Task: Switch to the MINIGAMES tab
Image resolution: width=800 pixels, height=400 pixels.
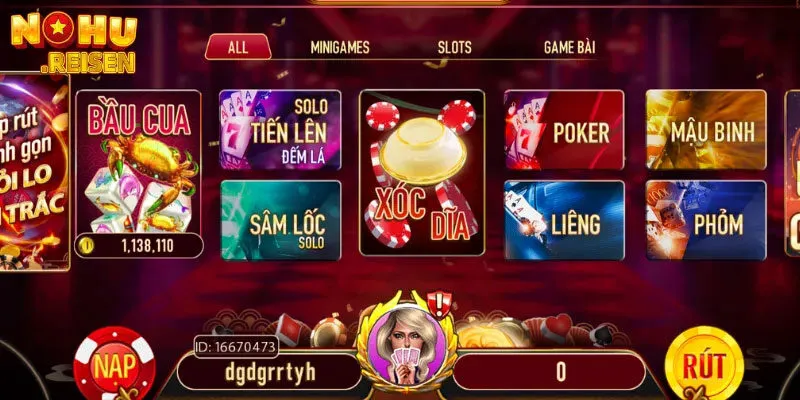Action: click(x=340, y=47)
